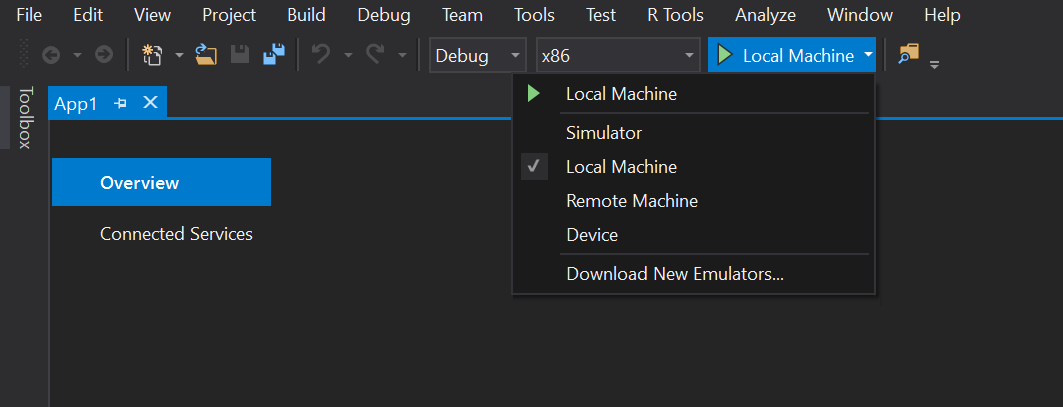The width and height of the screenshot is (1063, 407).
Task: Open the Debug configuration dropdown
Action: [x=477, y=56]
